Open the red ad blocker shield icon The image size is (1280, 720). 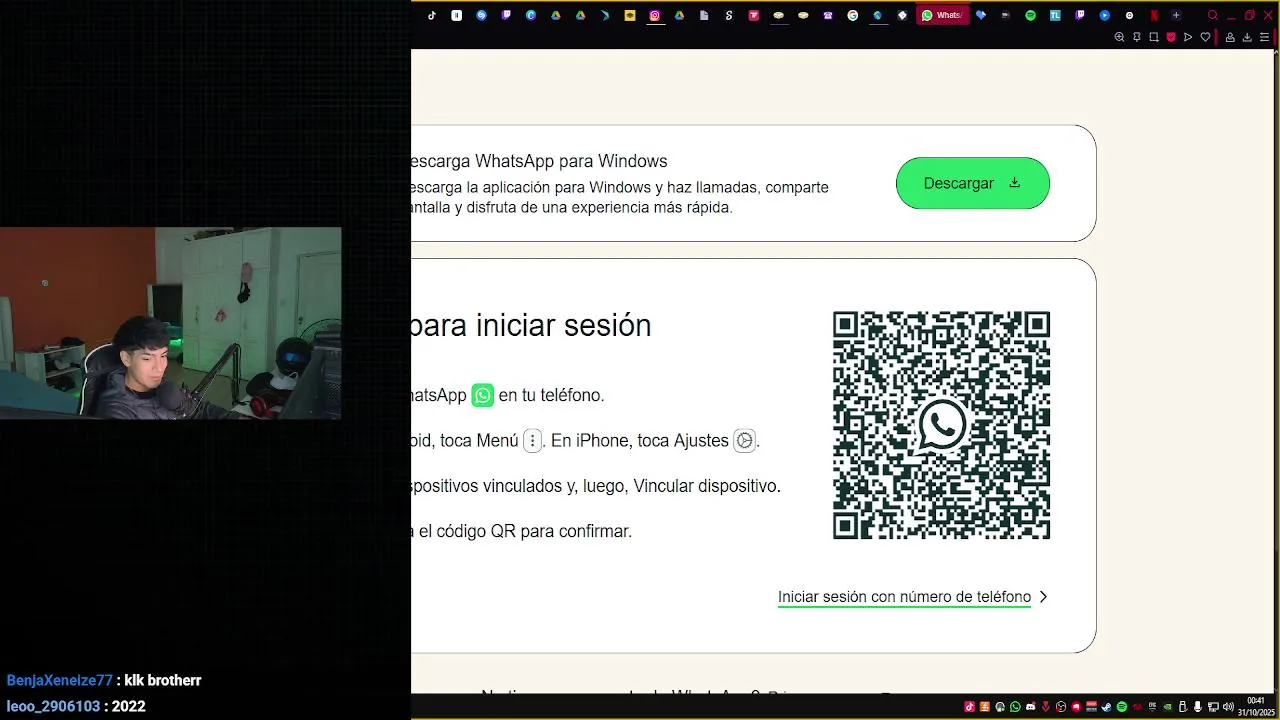tap(1171, 37)
